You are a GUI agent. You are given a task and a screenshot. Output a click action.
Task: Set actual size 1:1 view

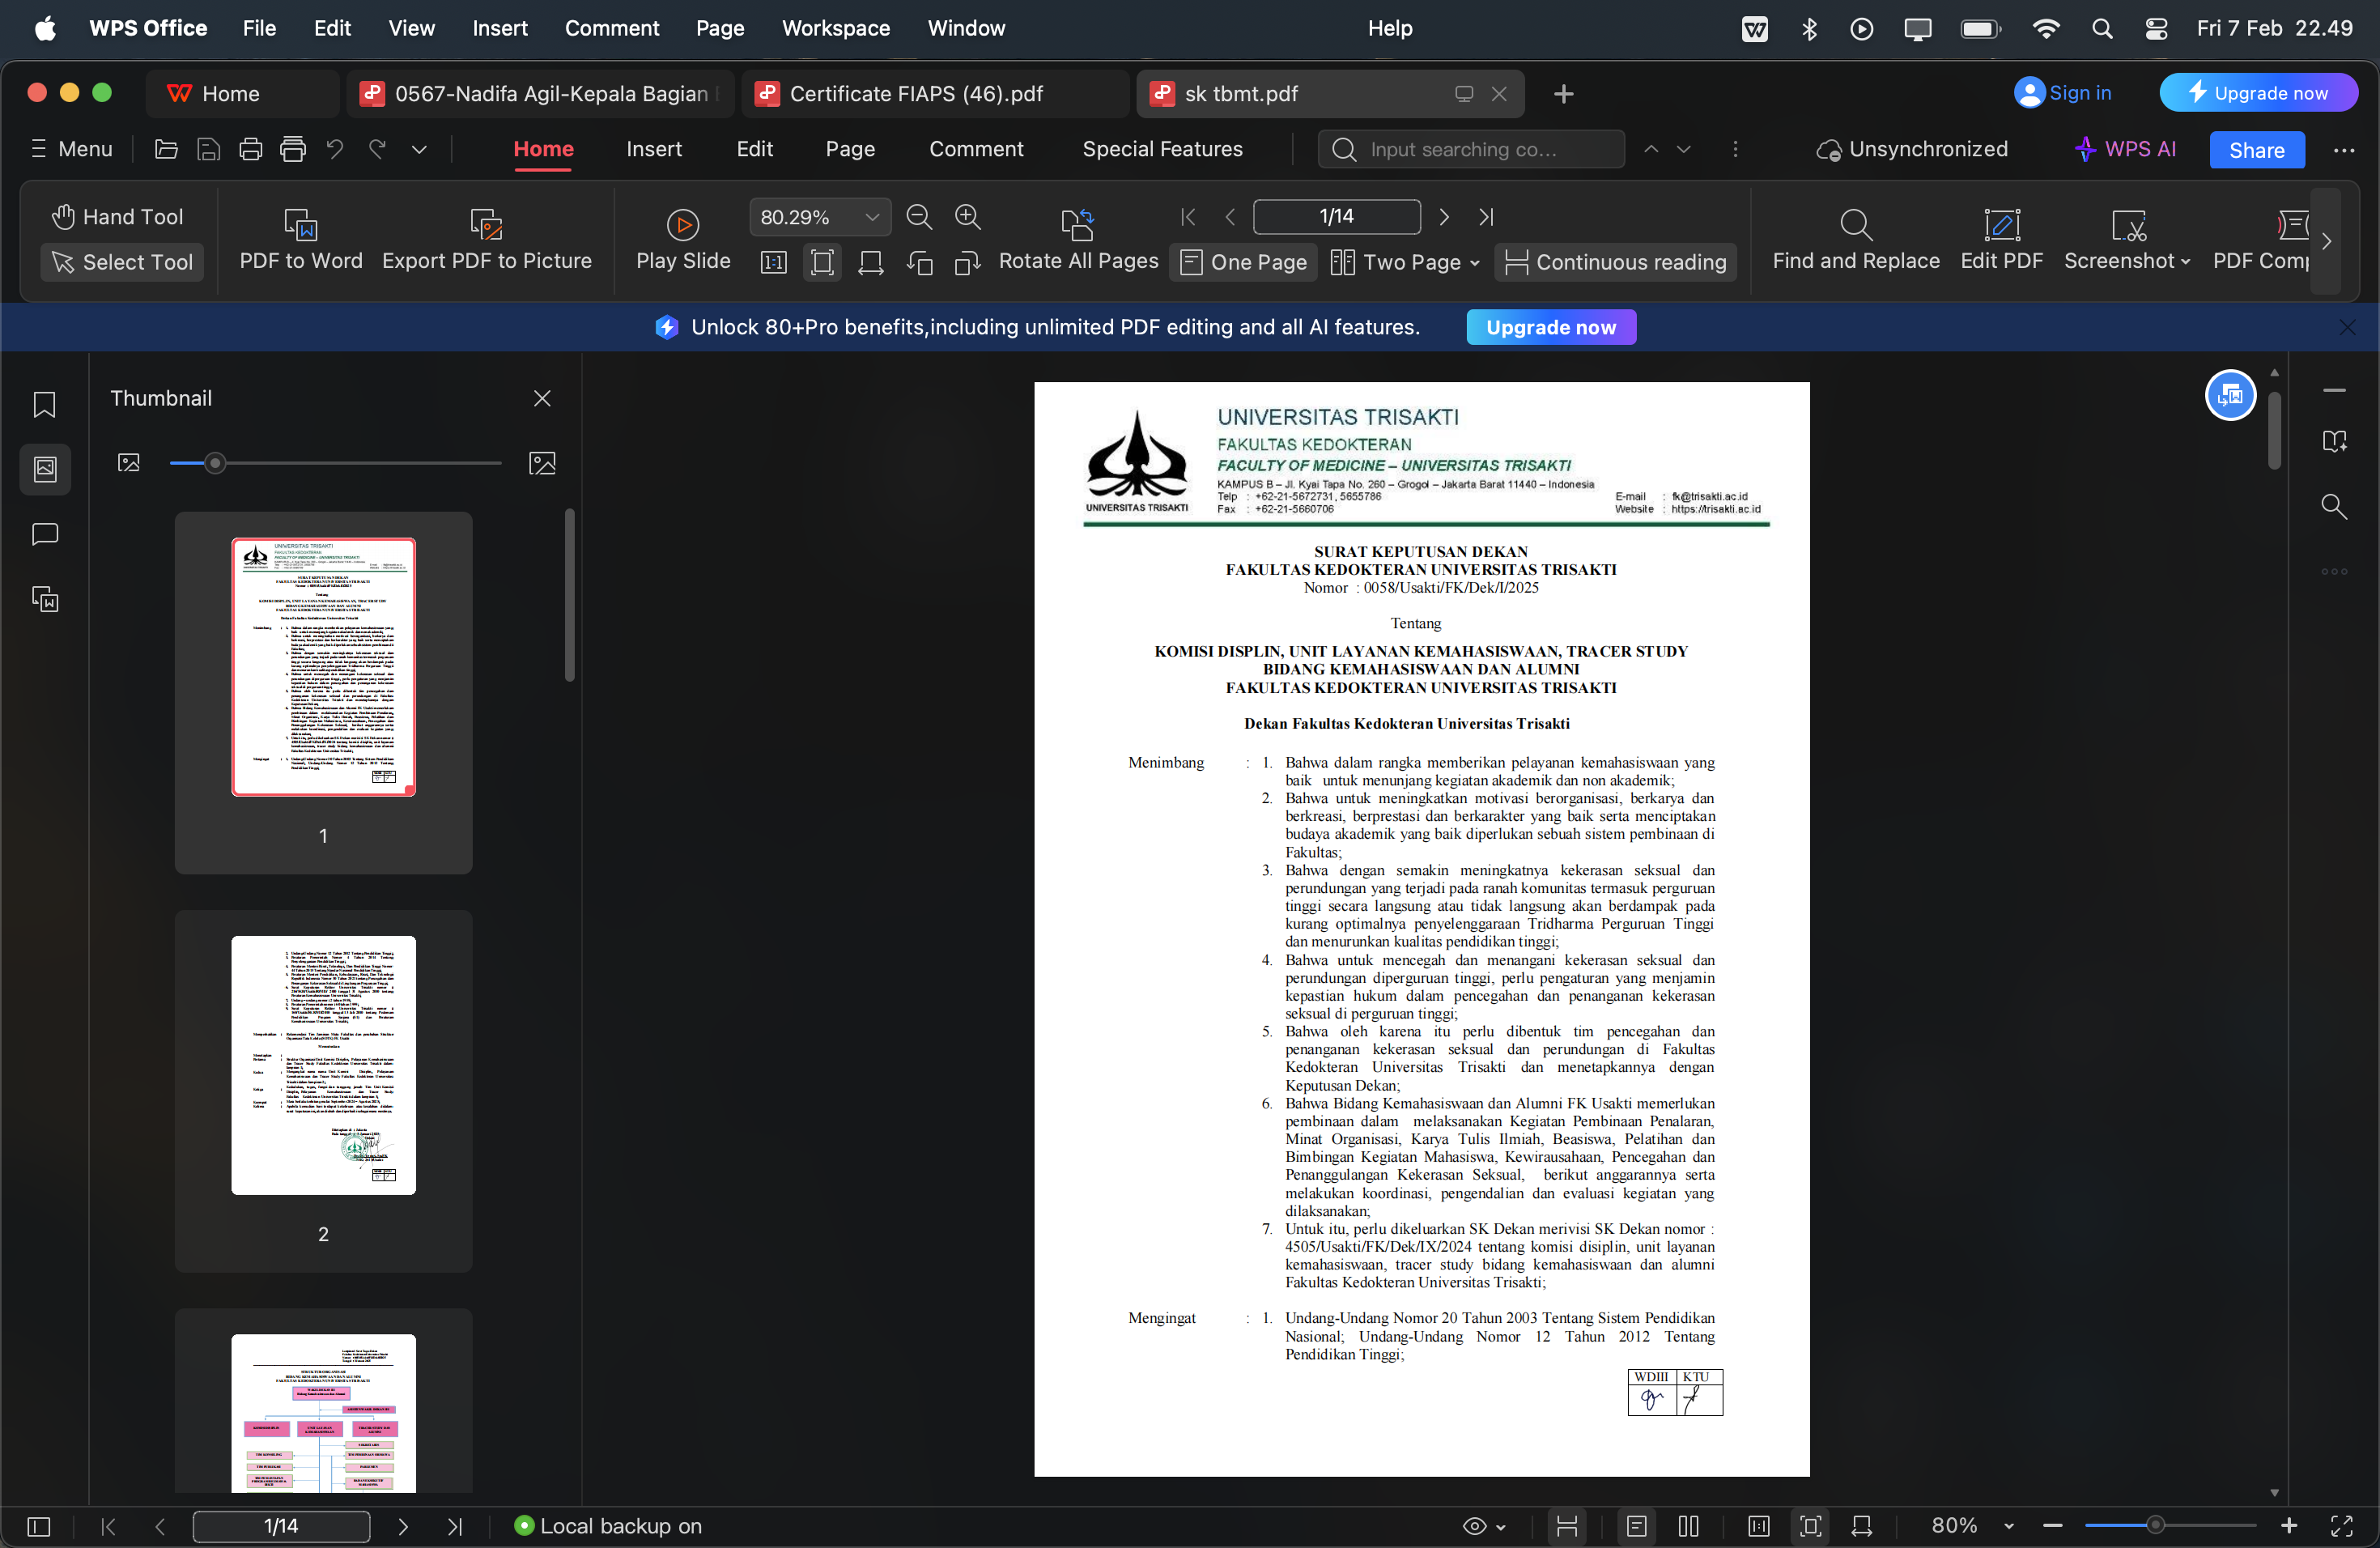pos(773,262)
